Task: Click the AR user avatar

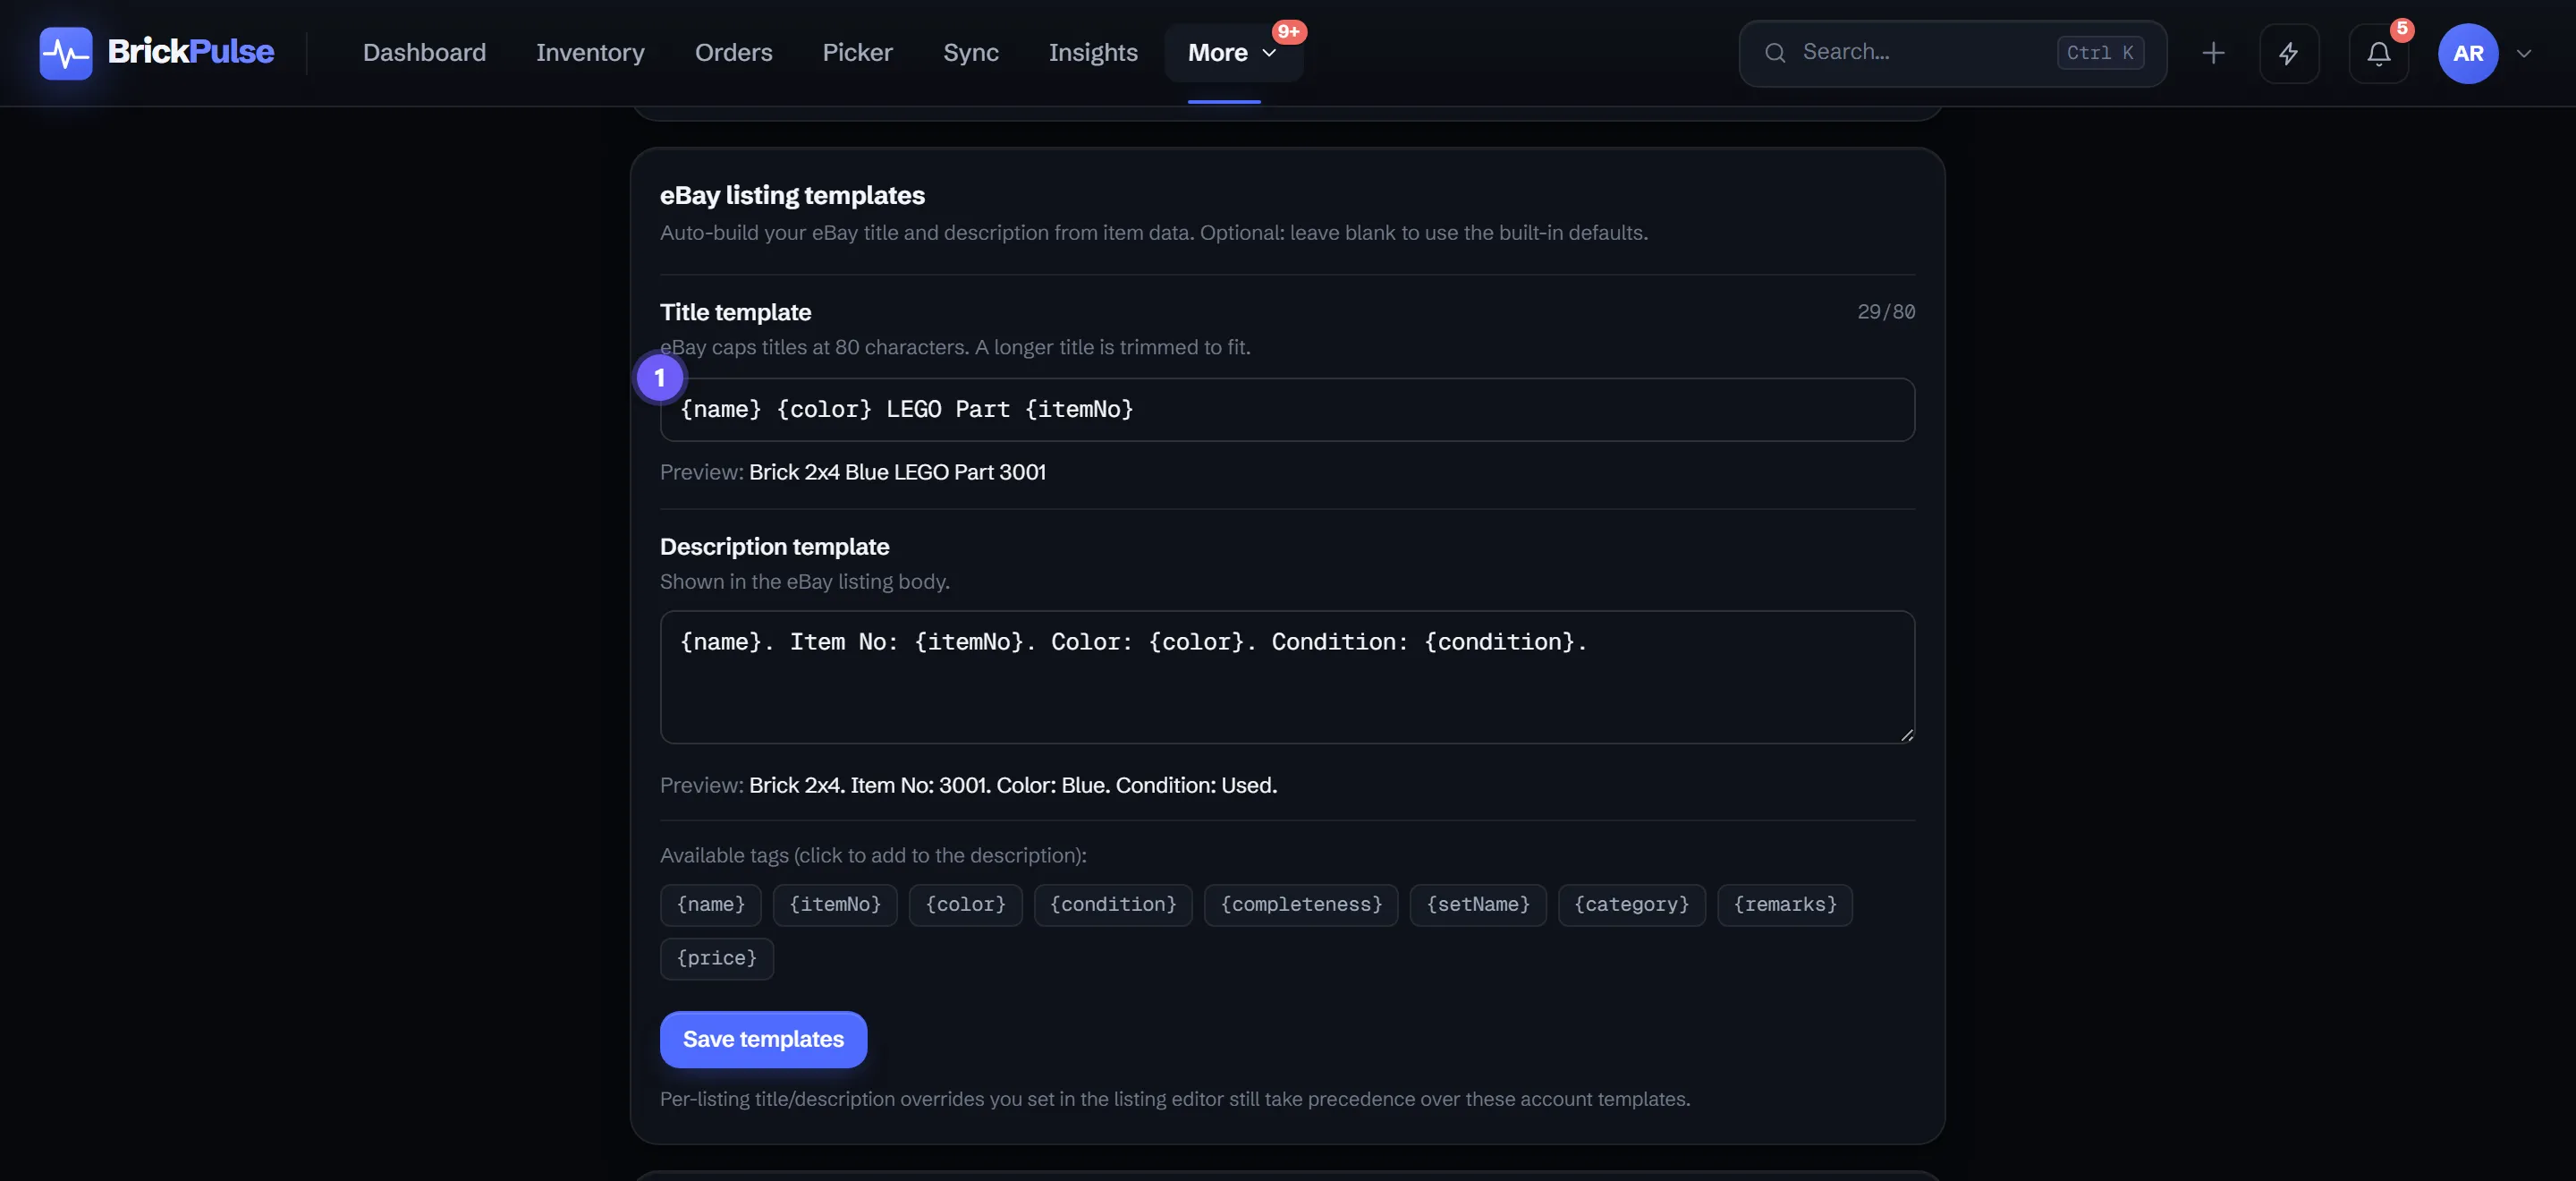Action: click(2468, 53)
